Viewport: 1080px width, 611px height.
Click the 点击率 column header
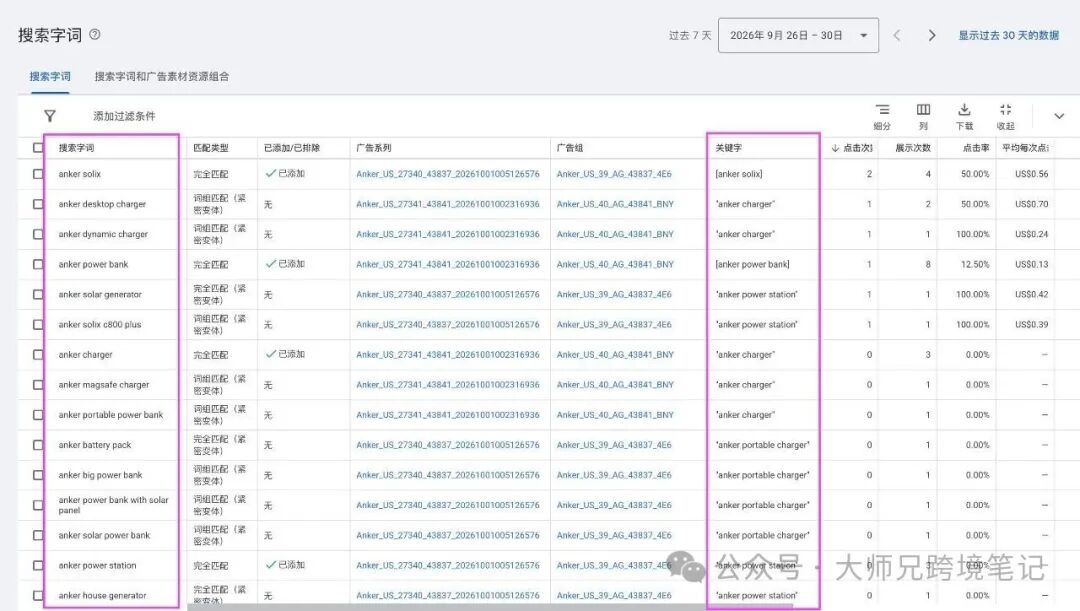976,148
